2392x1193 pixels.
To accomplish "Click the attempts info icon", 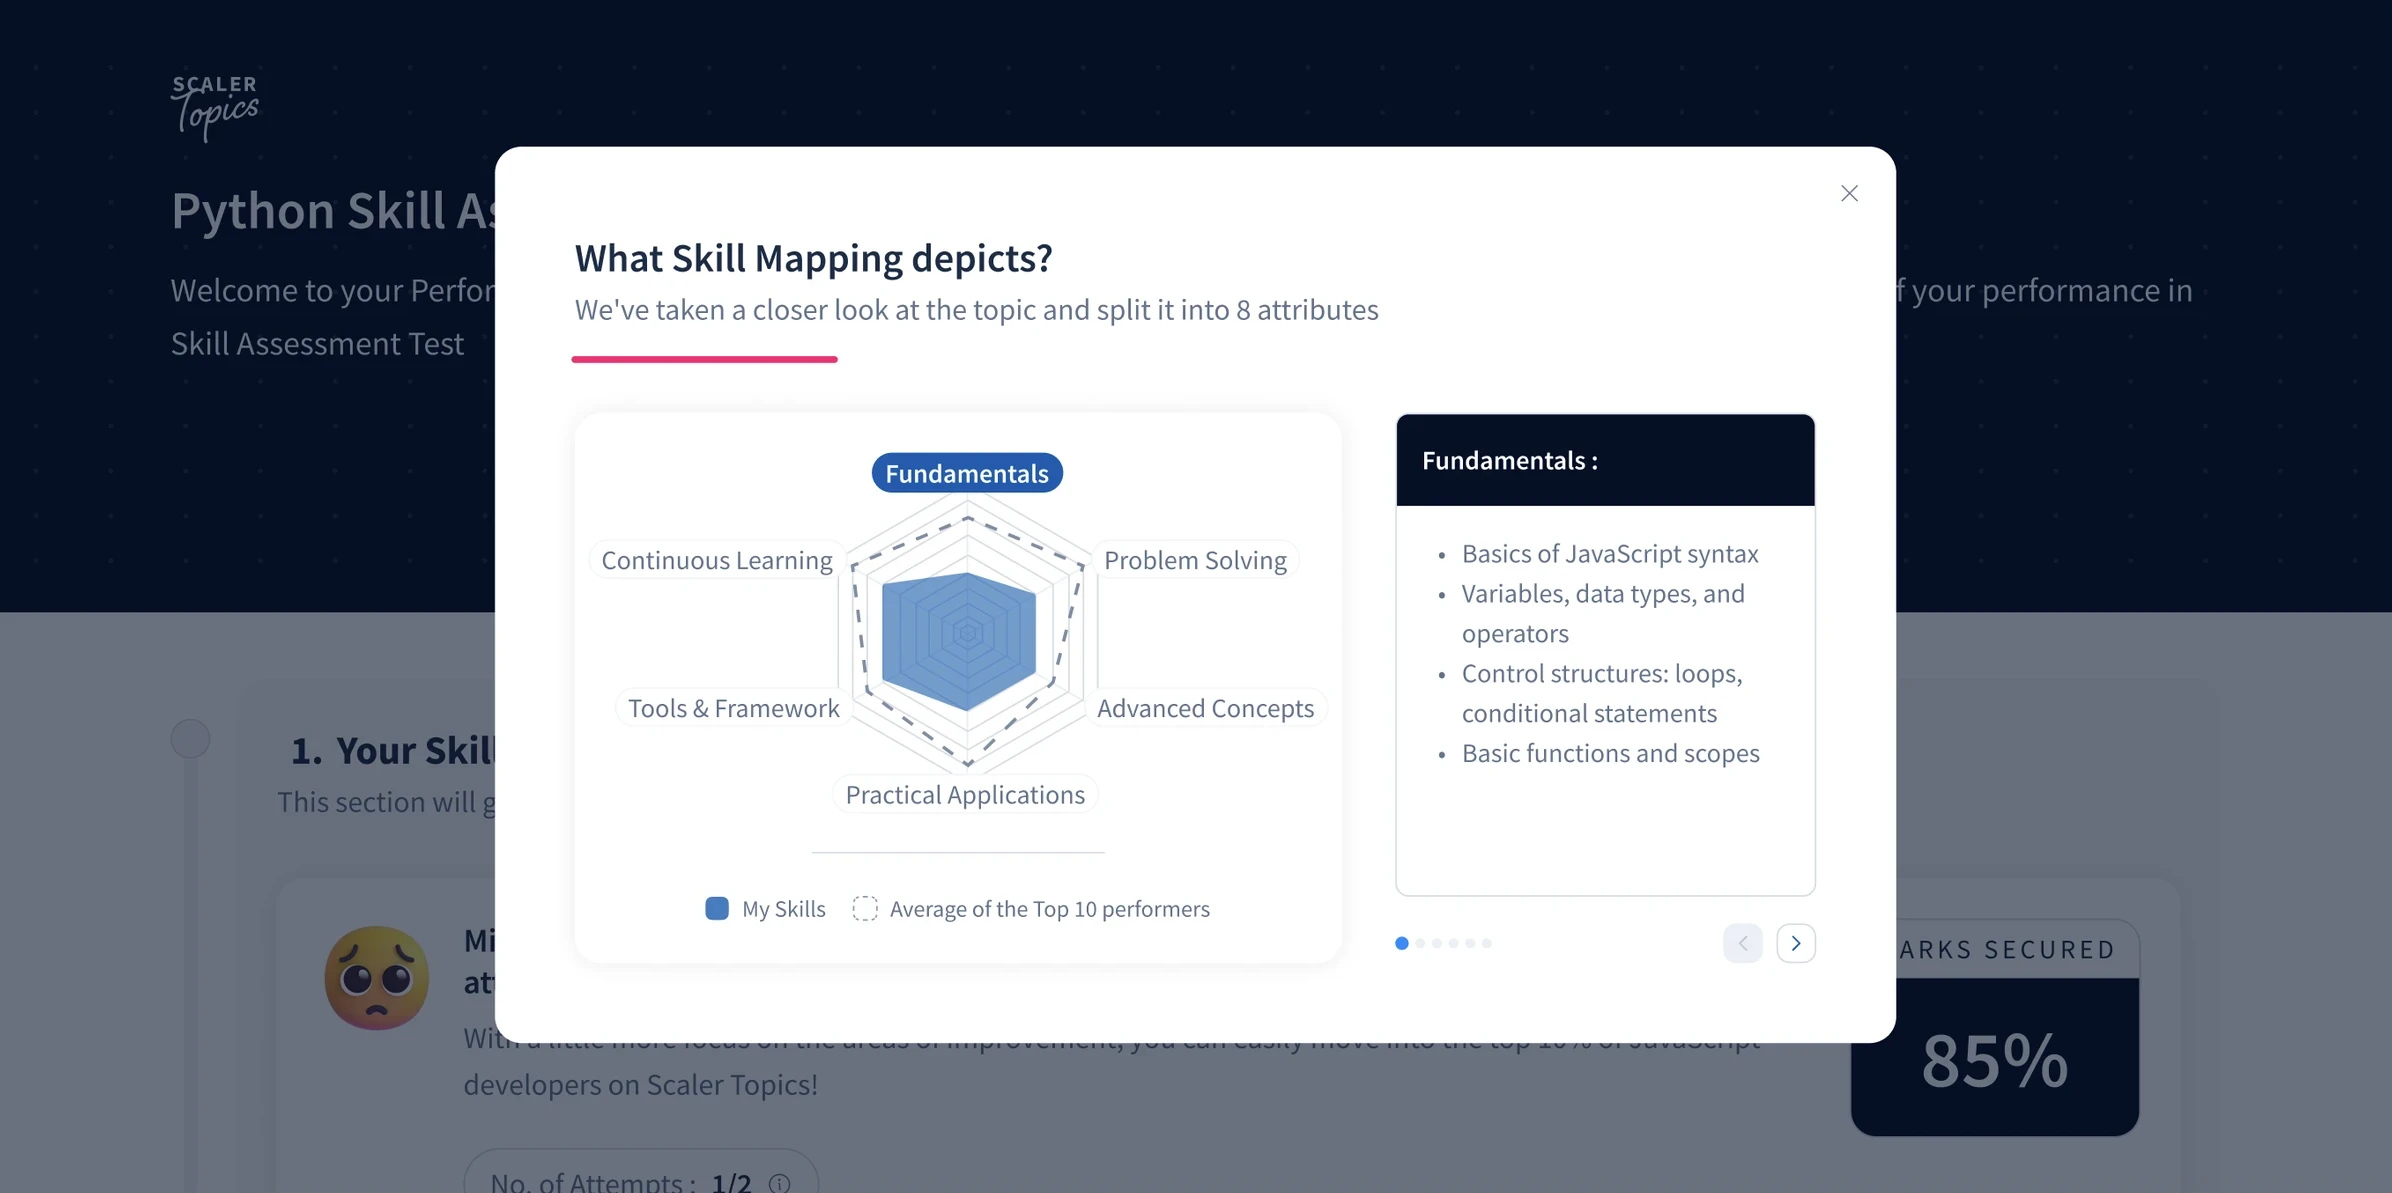I will 780,1183.
